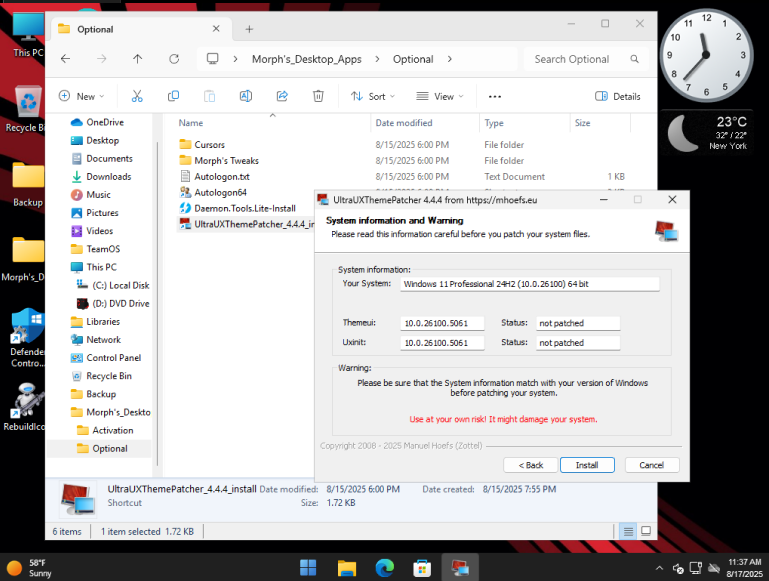769x581 pixels.
Task: Open File Explorer from the taskbar
Action: [x=346, y=568]
